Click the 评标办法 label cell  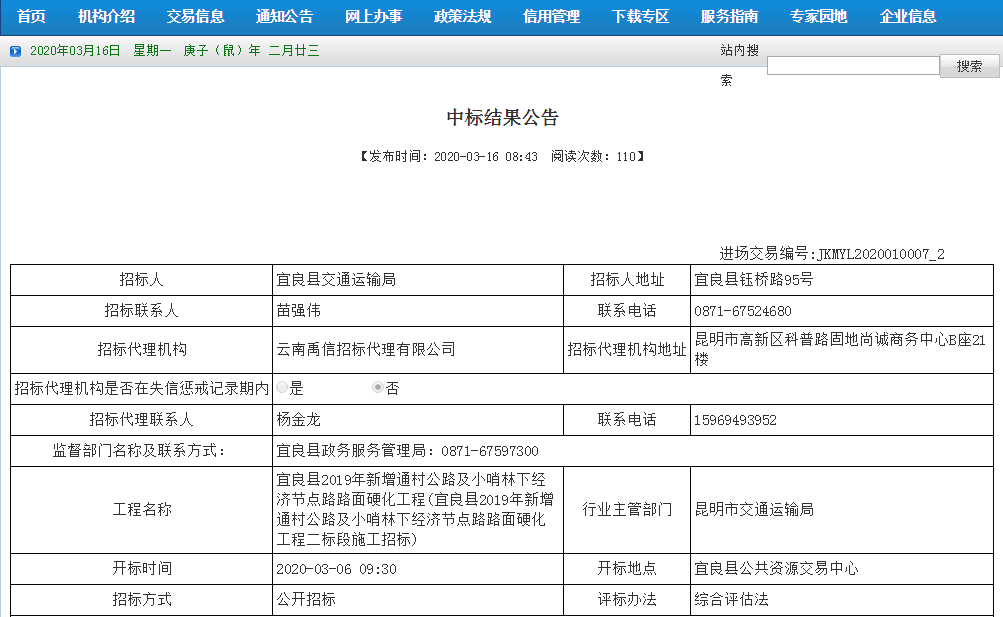point(627,599)
